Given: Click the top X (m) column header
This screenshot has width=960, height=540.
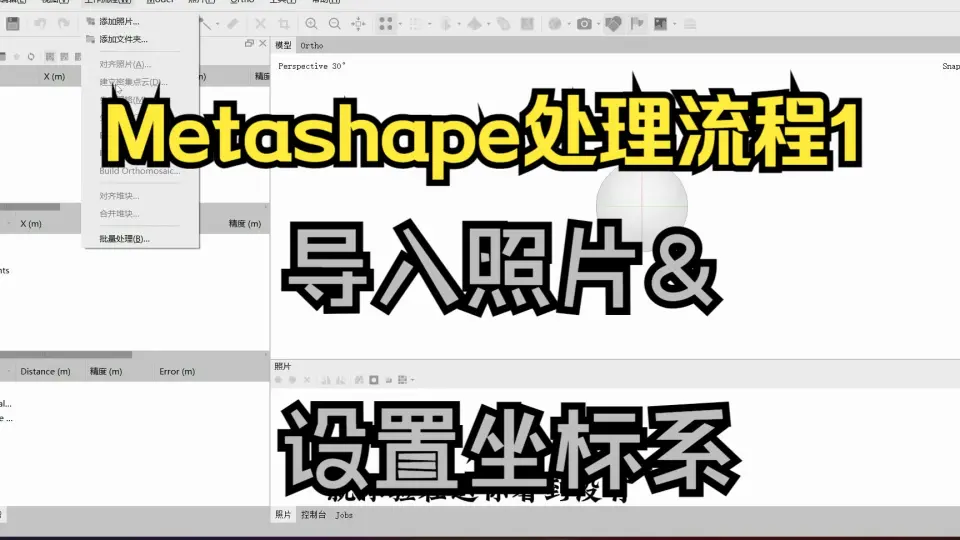Looking at the screenshot, I should [x=54, y=77].
